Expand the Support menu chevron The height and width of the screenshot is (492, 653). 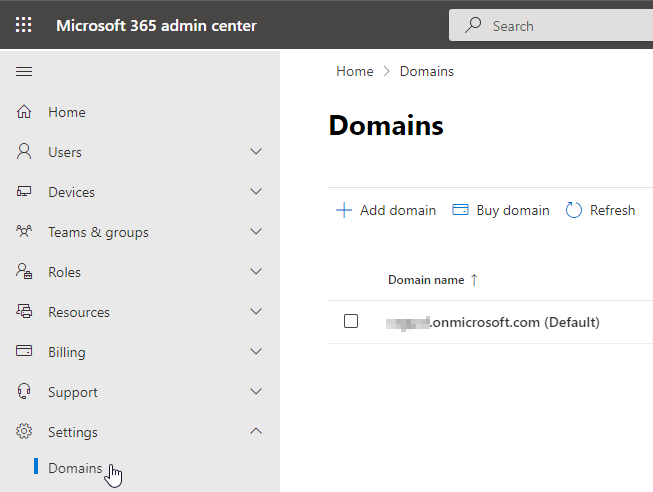click(x=256, y=391)
